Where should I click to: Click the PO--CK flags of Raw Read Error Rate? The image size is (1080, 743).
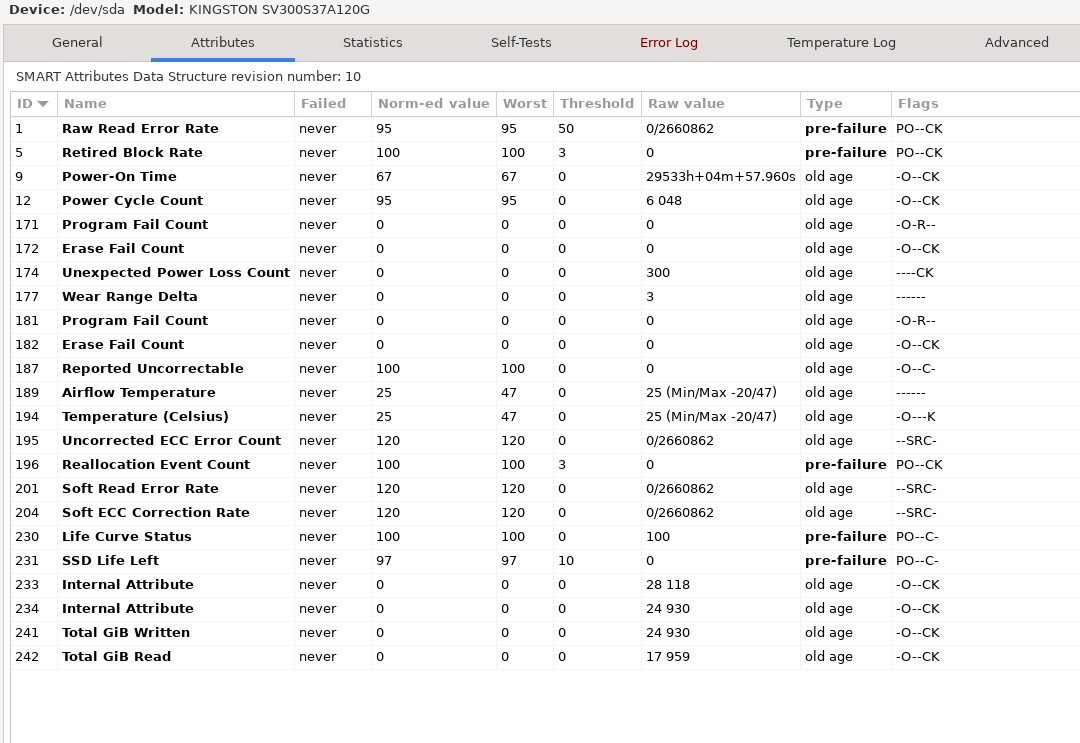point(919,129)
